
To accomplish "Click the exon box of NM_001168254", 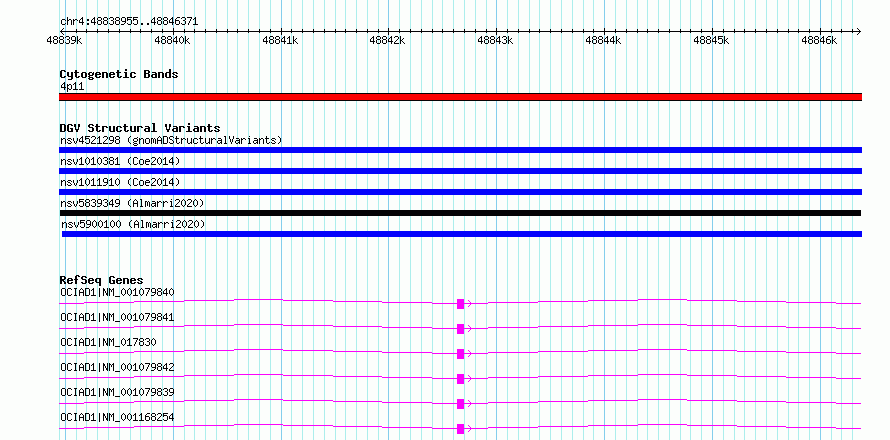I will 460,429.
